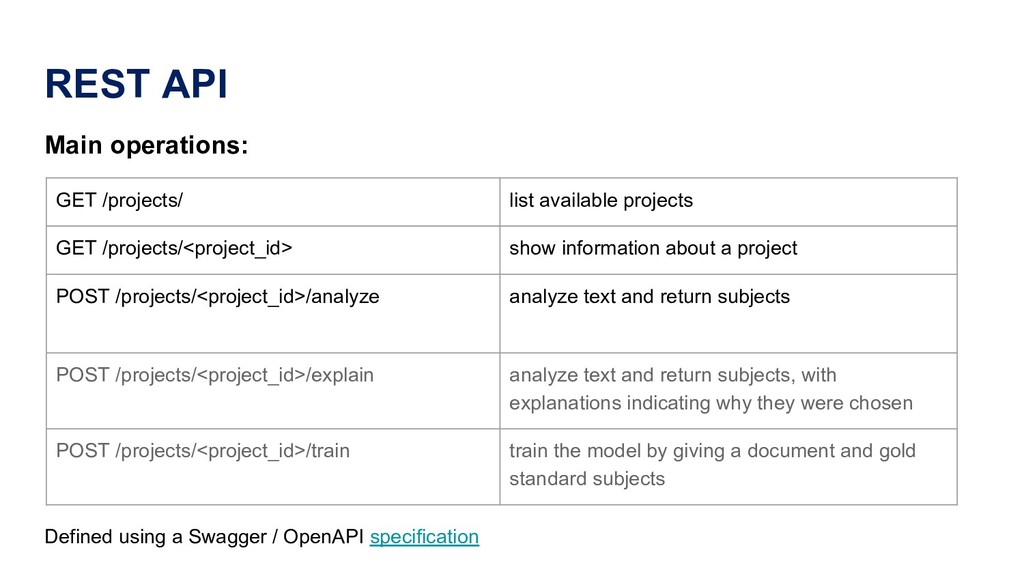1024x576 pixels.
Task: Select the POST explain endpoint cell
Action: (215, 376)
